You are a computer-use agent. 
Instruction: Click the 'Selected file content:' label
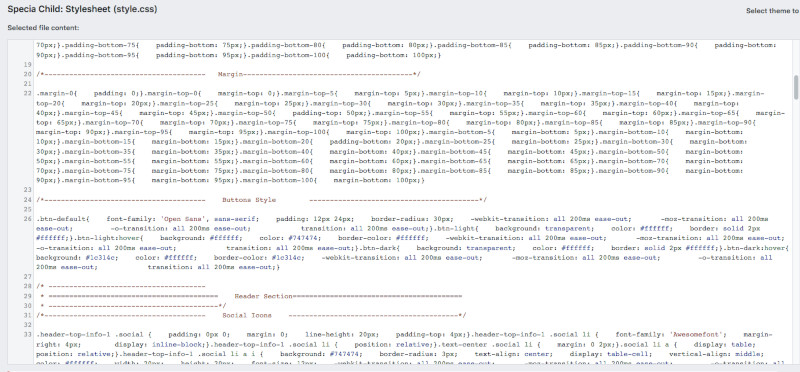tap(43, 28)
